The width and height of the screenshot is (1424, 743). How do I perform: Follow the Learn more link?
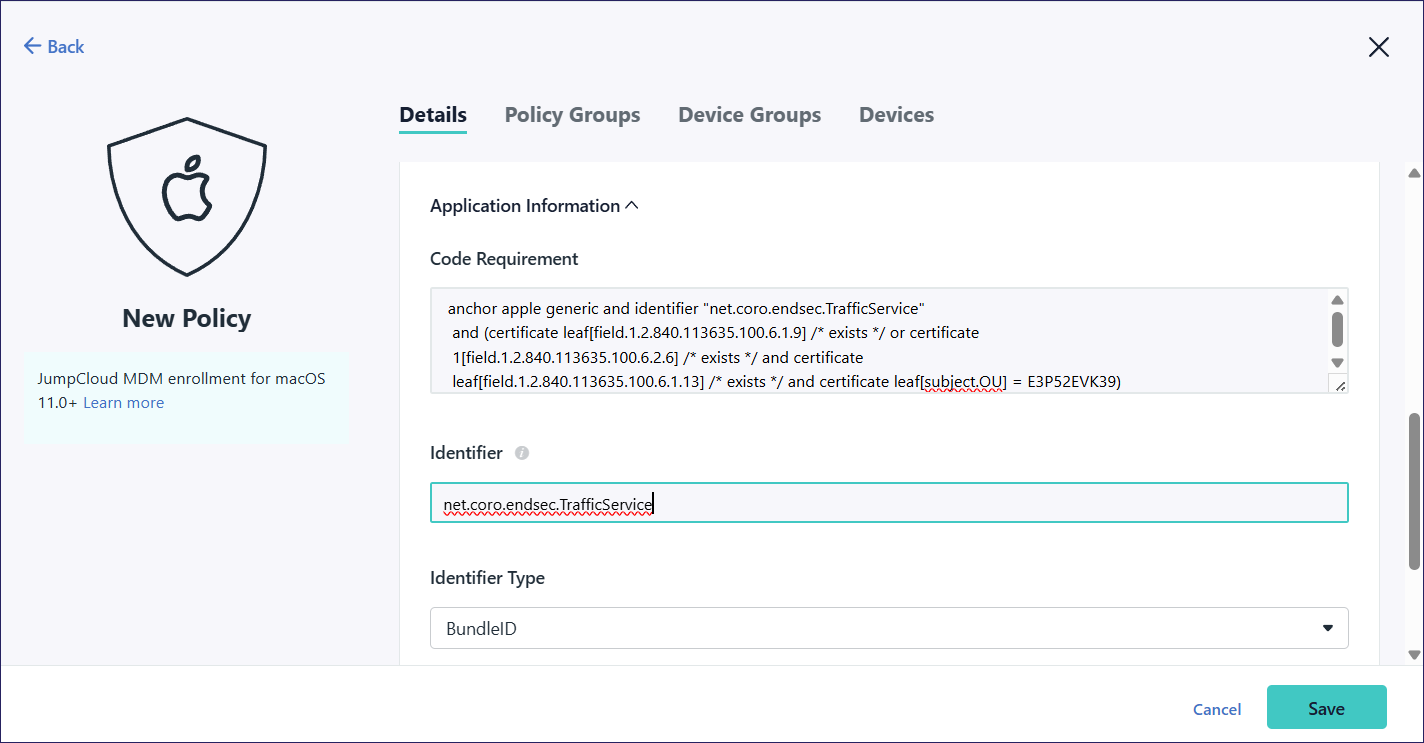123,403
